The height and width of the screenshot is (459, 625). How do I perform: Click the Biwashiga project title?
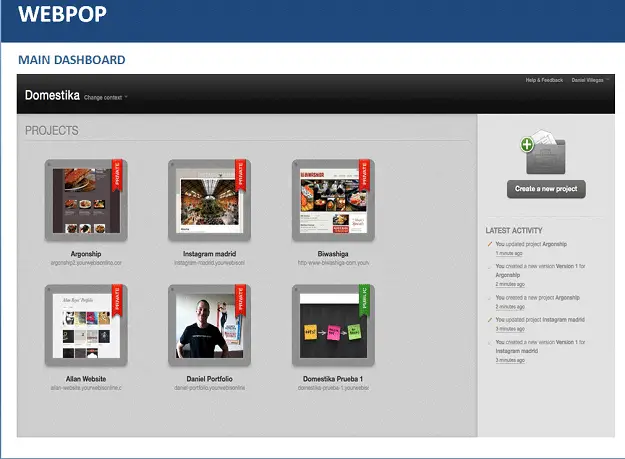pyautogui.click(x=333, y=254)
